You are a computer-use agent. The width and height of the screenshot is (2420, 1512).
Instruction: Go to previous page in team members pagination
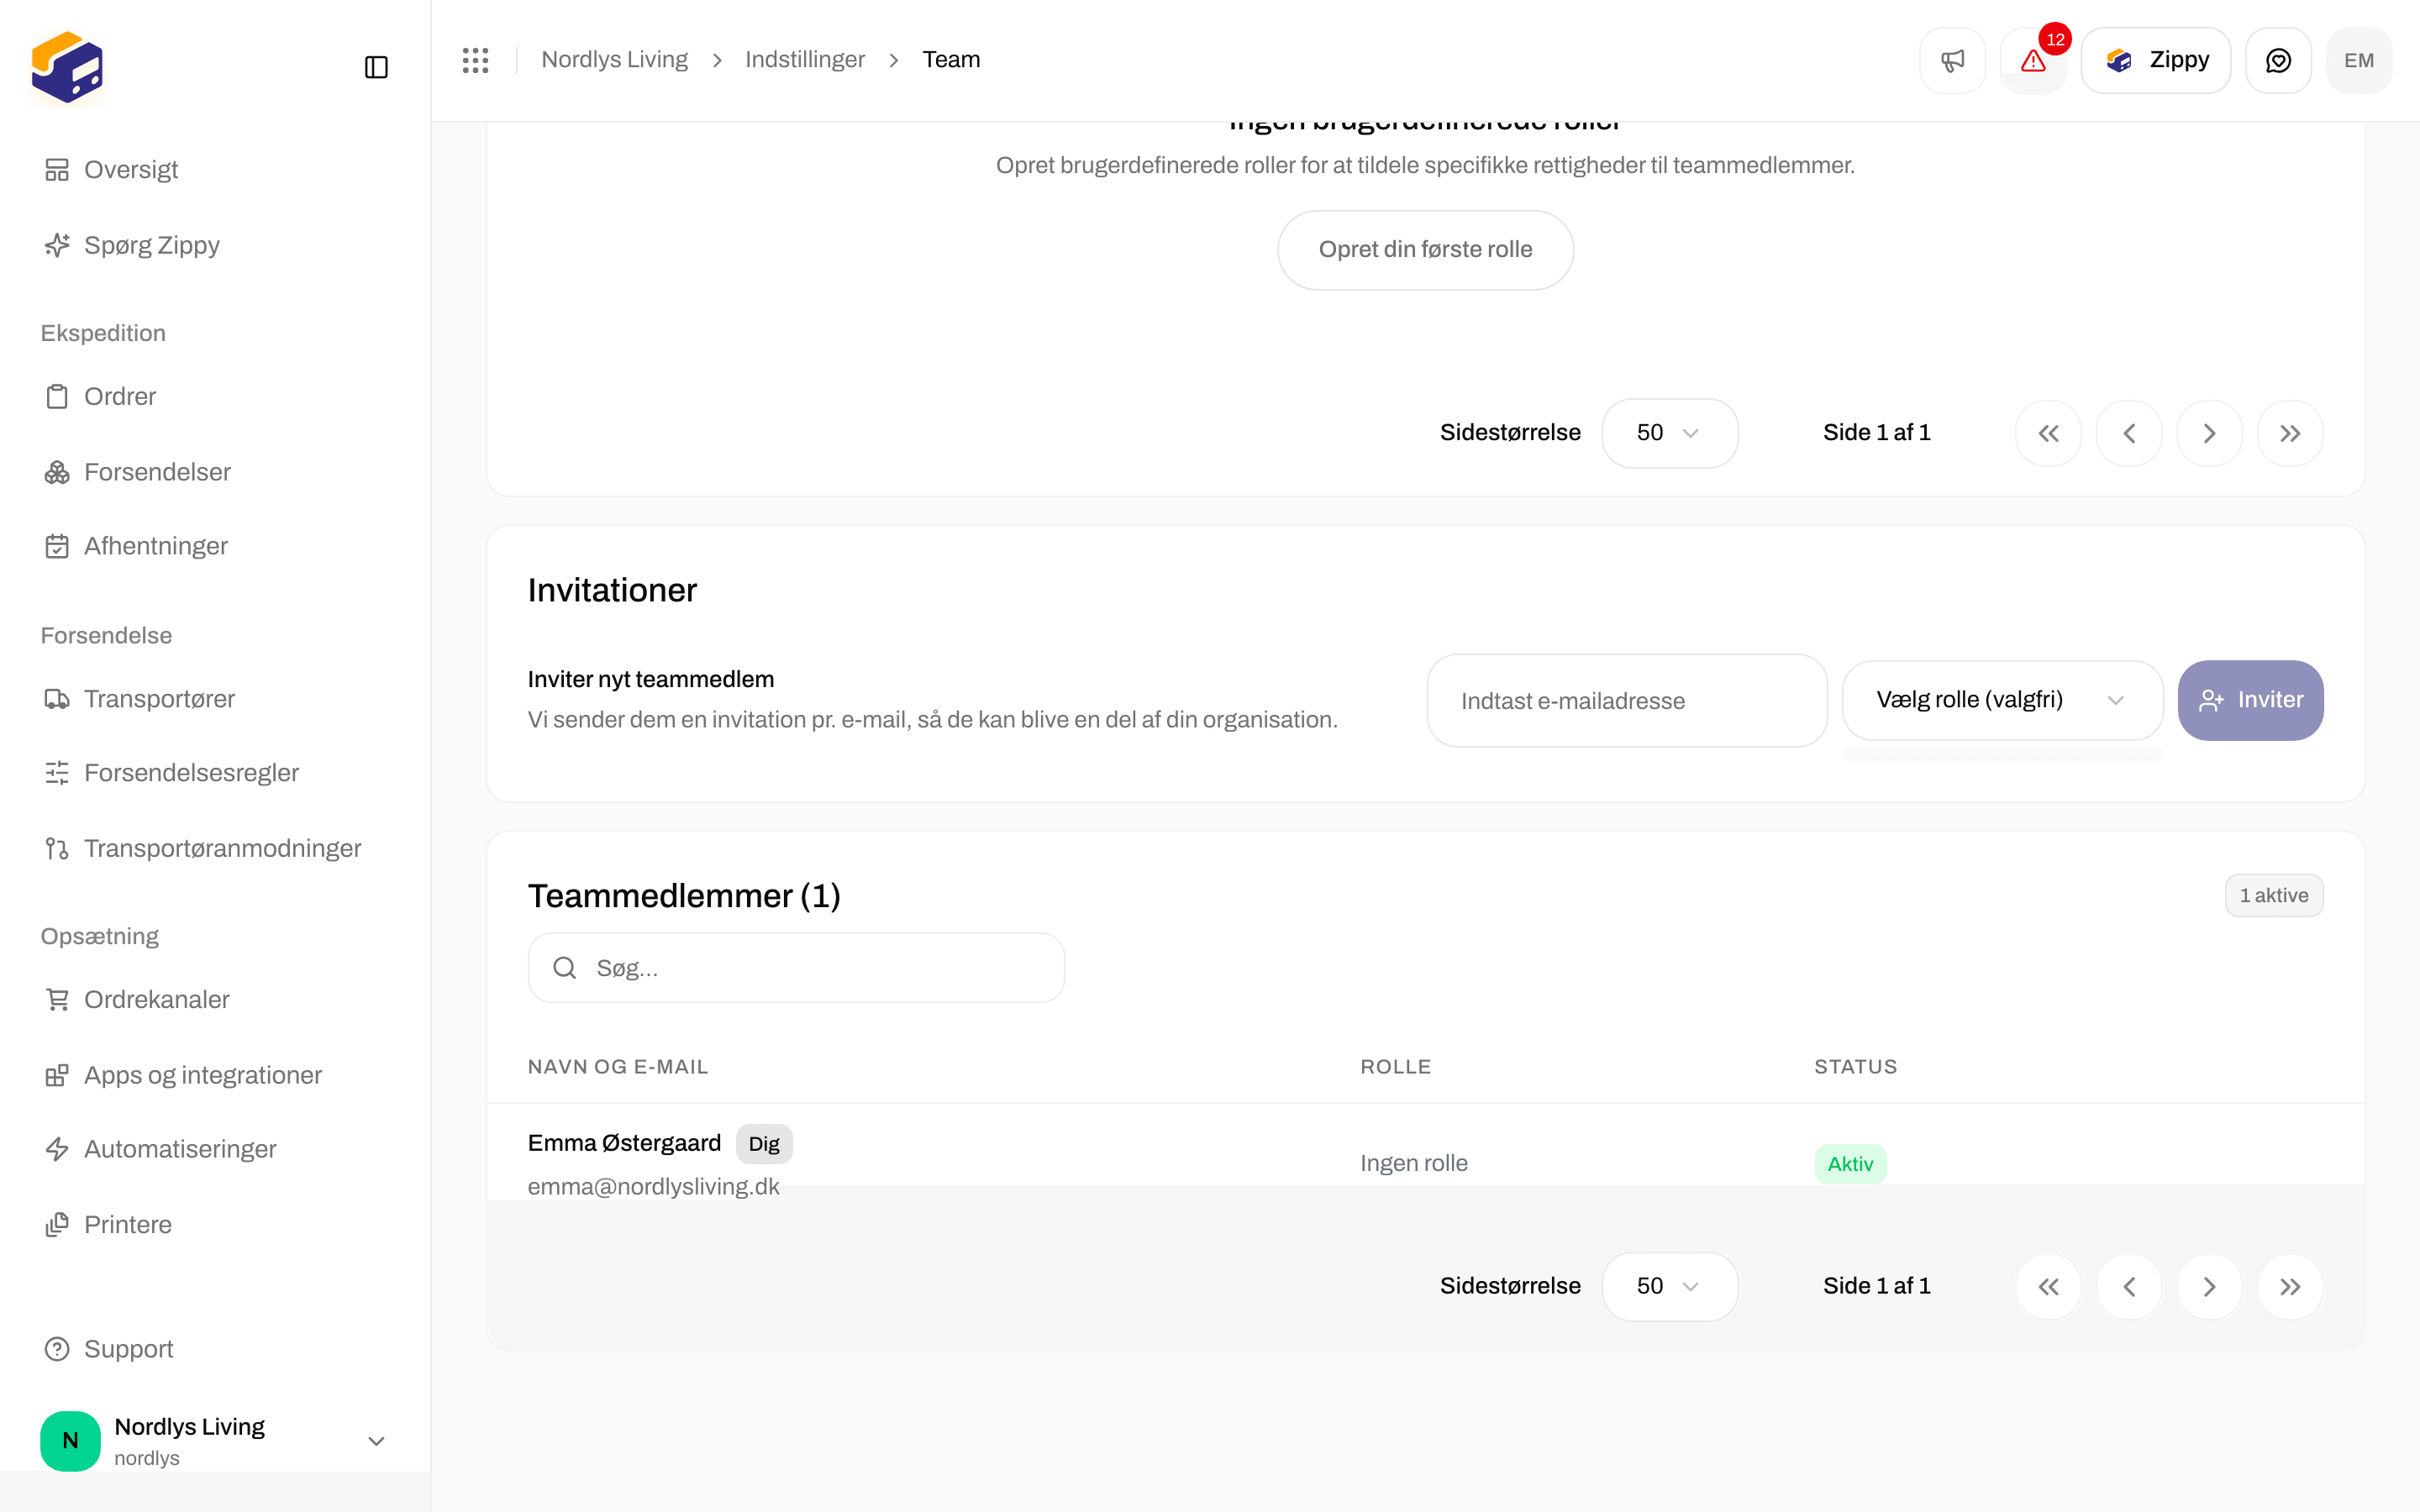(x=2129, y=1287)
